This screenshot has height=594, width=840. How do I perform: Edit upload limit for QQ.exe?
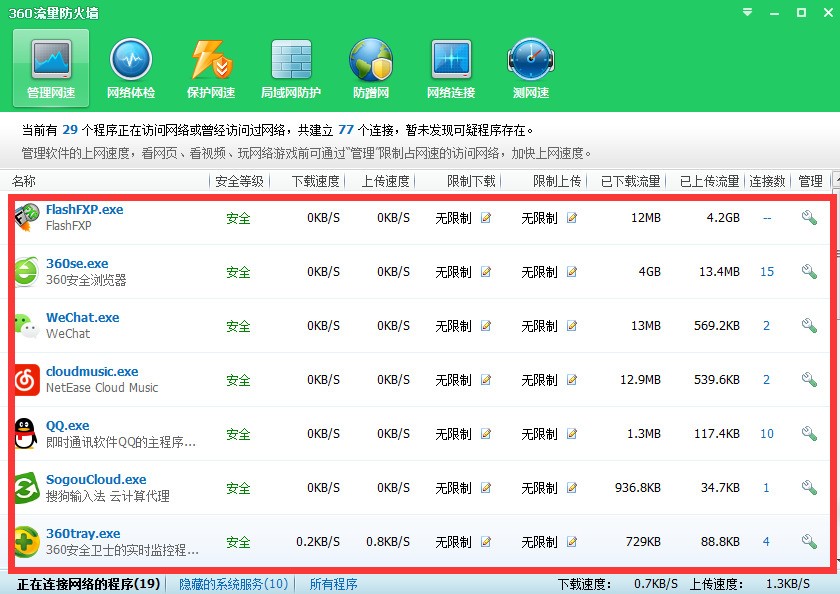[x=572, y=434]
